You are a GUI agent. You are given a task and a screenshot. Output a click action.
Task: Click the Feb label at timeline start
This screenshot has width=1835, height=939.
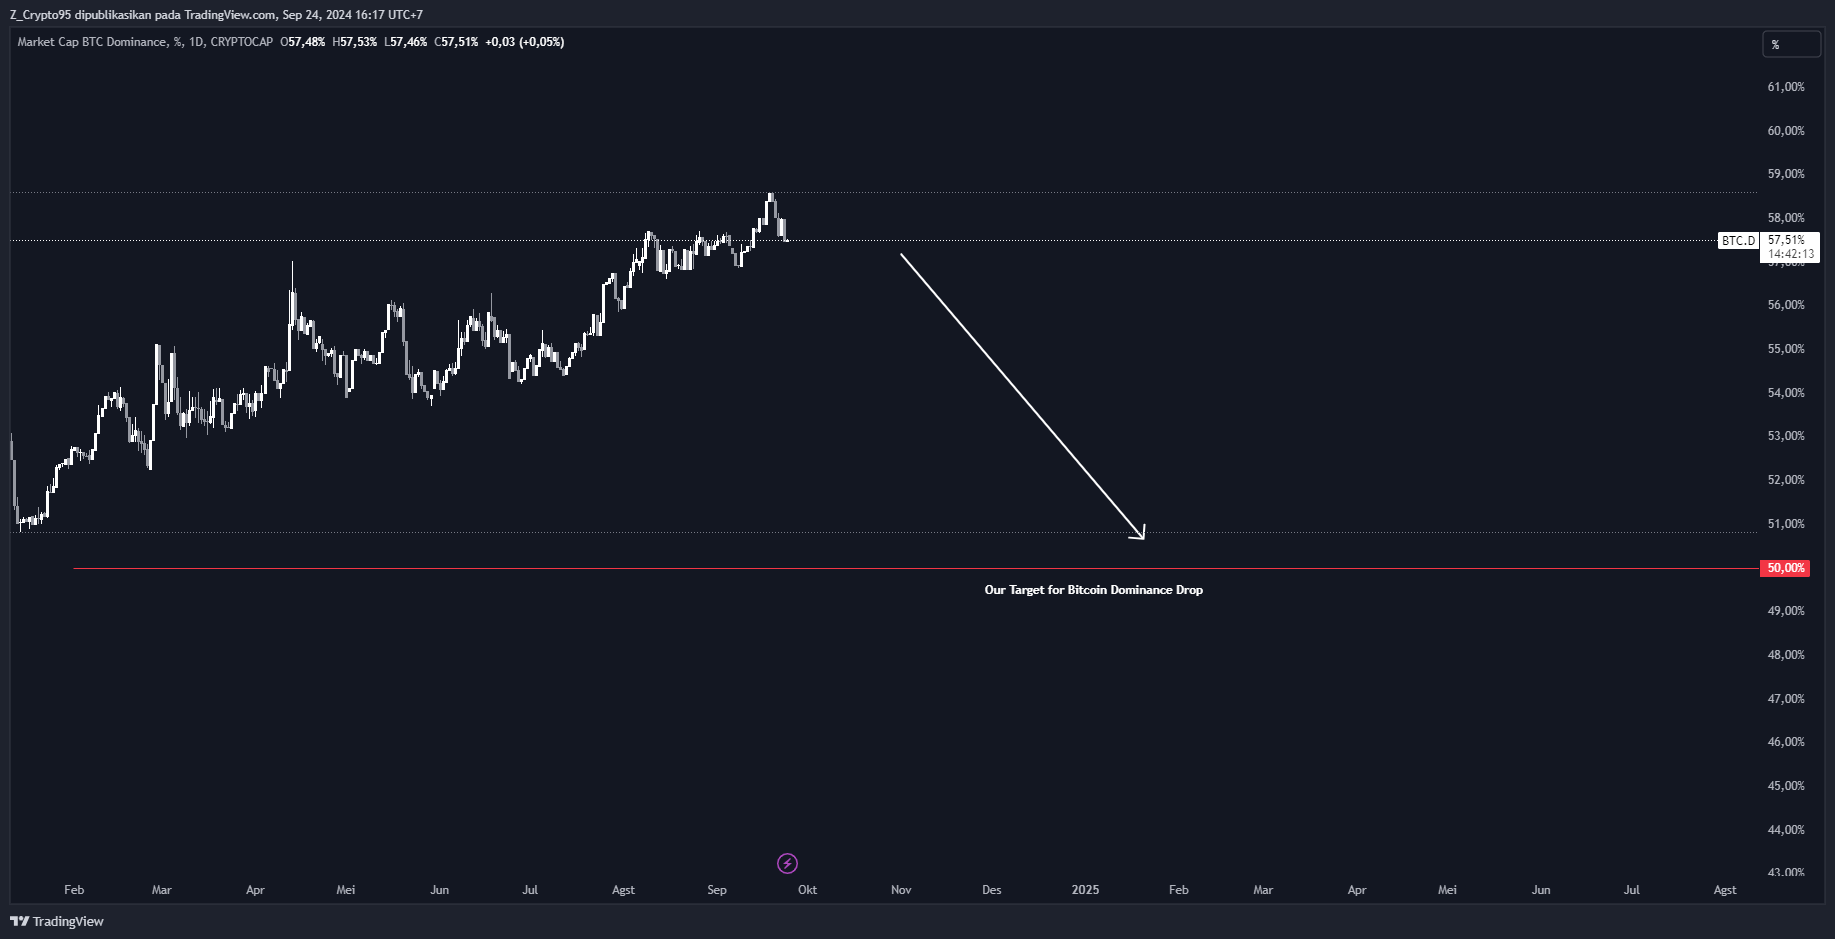pos(73,889)
